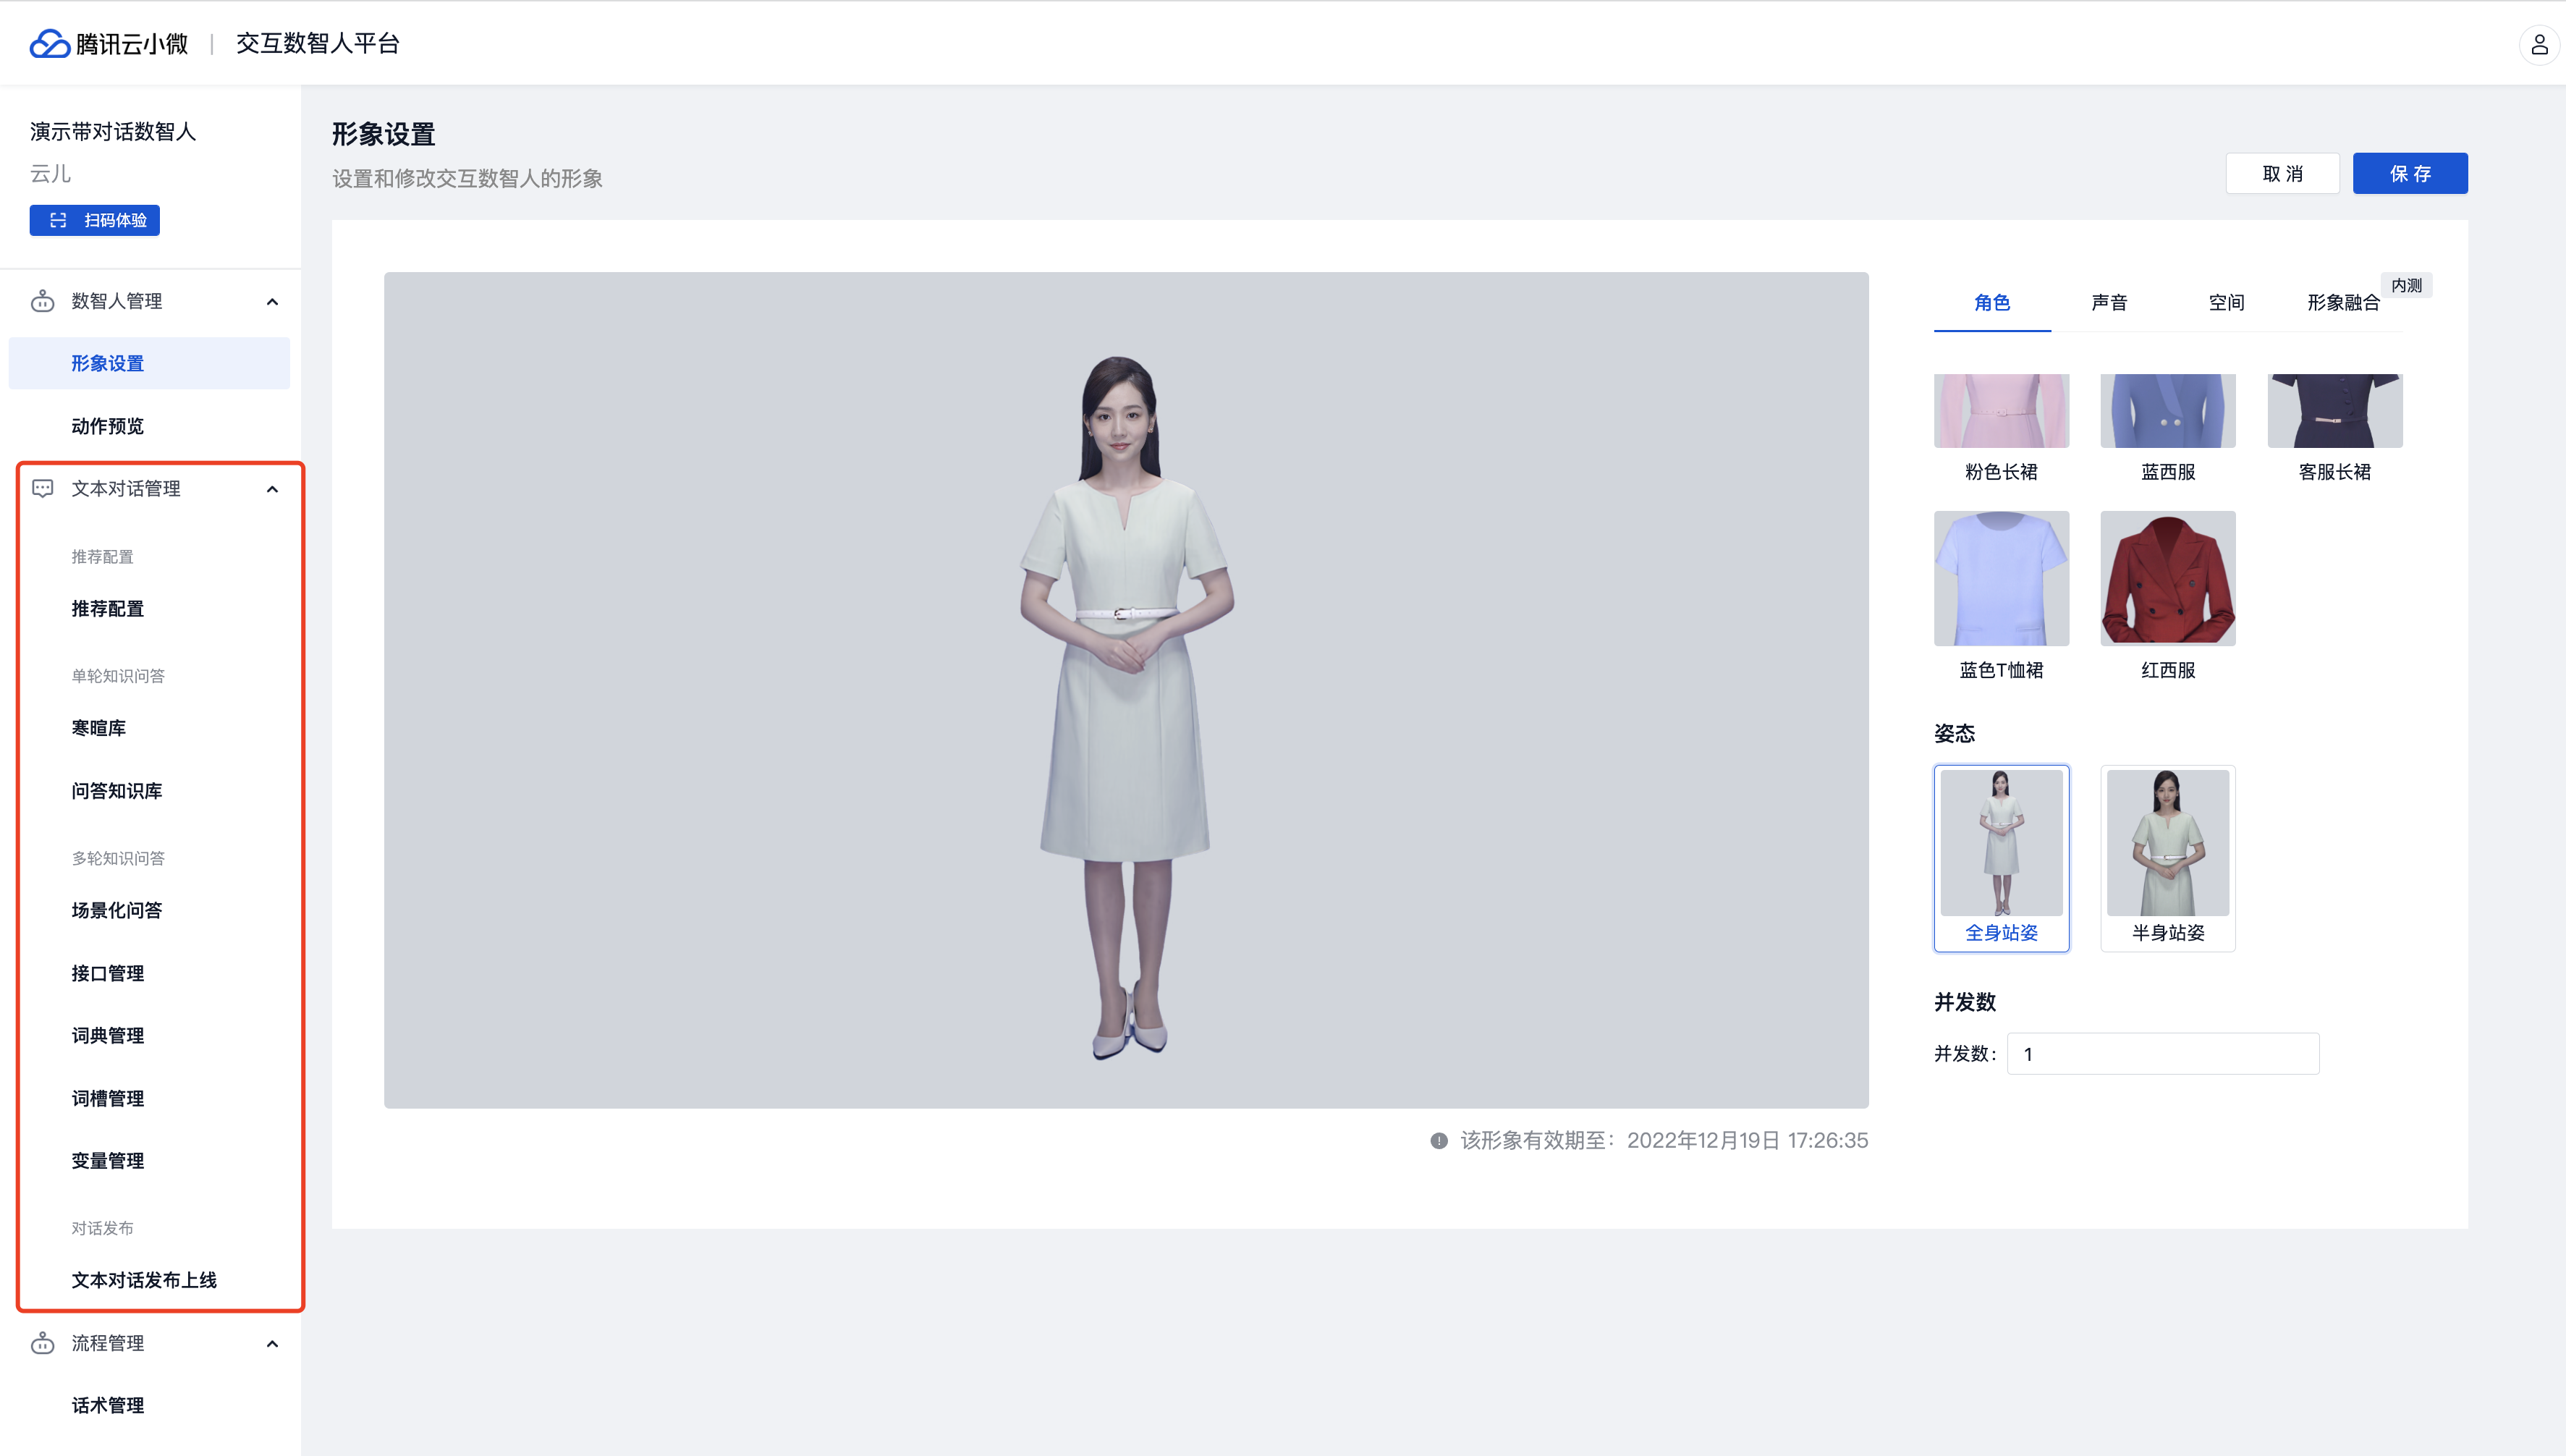Pick the 红西服 outfit option
The height and width of the screenshot is (1456, 2566).
coord(2167,578)
